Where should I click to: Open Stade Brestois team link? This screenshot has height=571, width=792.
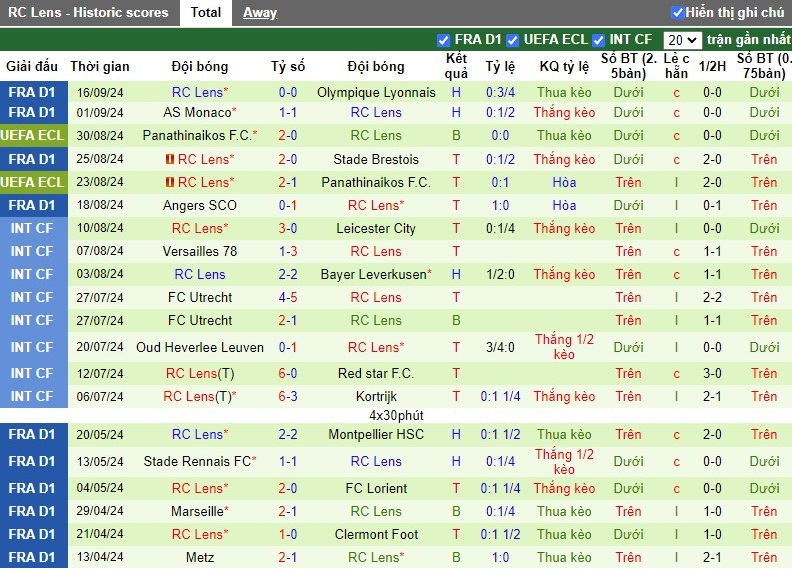[x=376, y=159]
